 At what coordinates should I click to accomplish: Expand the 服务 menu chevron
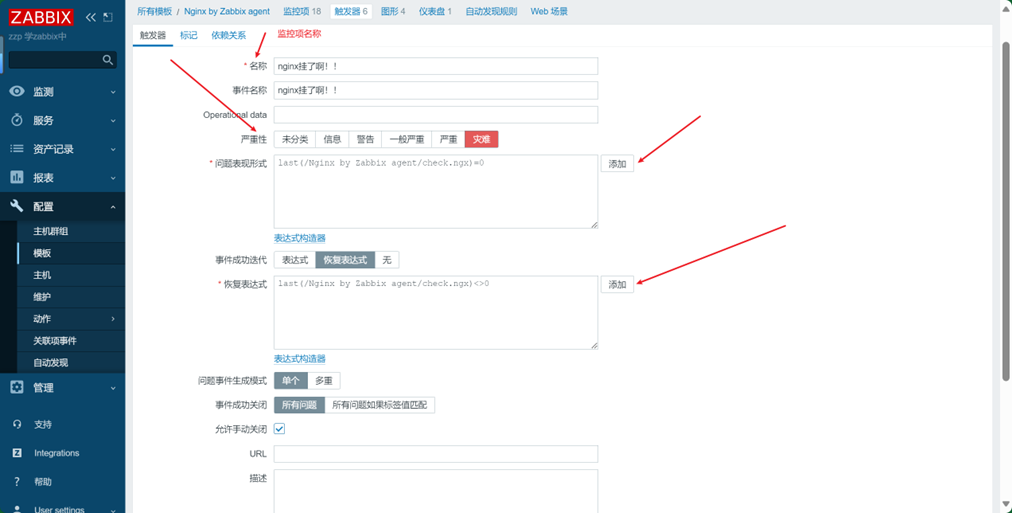click(113, 121)
